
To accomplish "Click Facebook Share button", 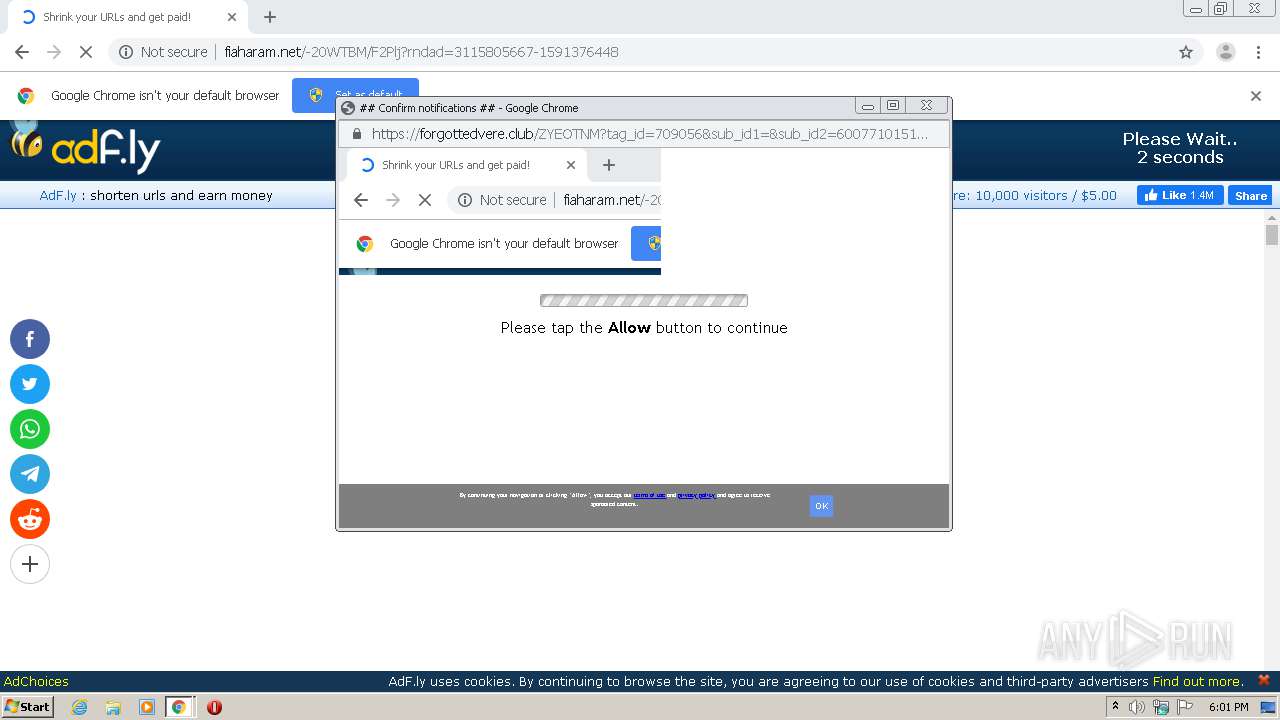I will click(x=1250, y=196).
